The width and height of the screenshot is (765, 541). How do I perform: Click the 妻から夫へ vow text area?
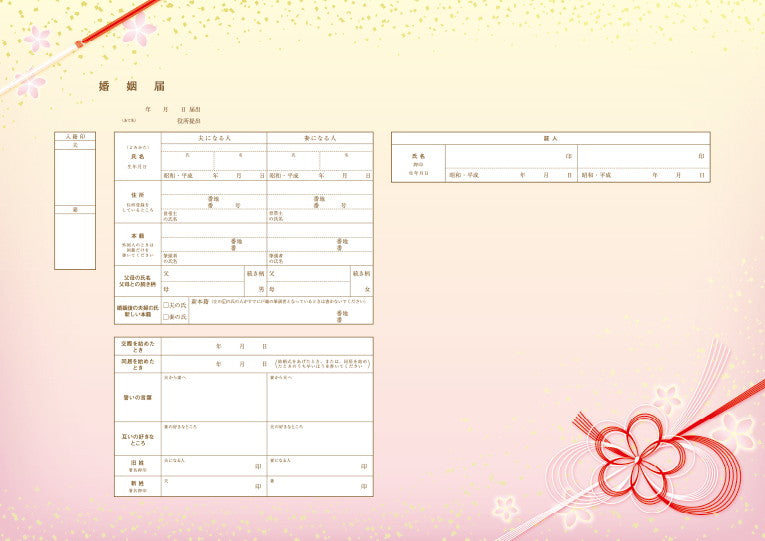coord(320,400)
